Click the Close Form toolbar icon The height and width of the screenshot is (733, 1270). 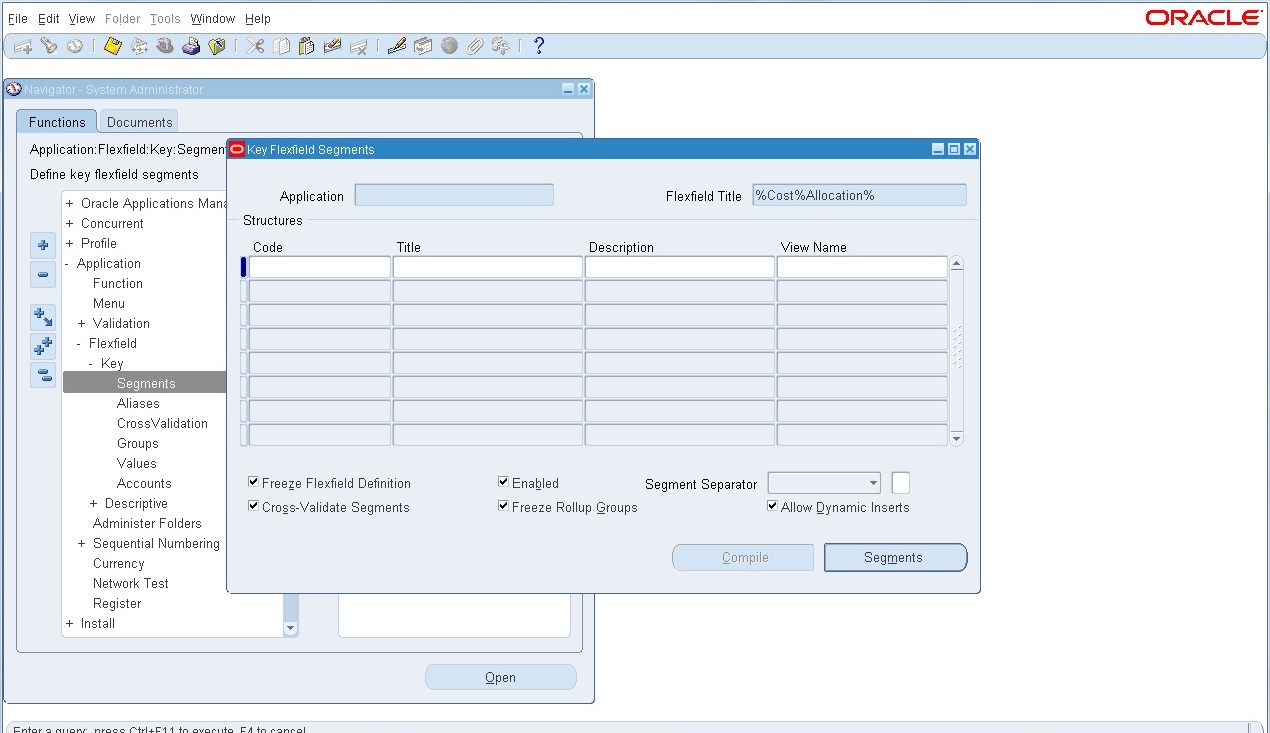click(x=217, y=46)
